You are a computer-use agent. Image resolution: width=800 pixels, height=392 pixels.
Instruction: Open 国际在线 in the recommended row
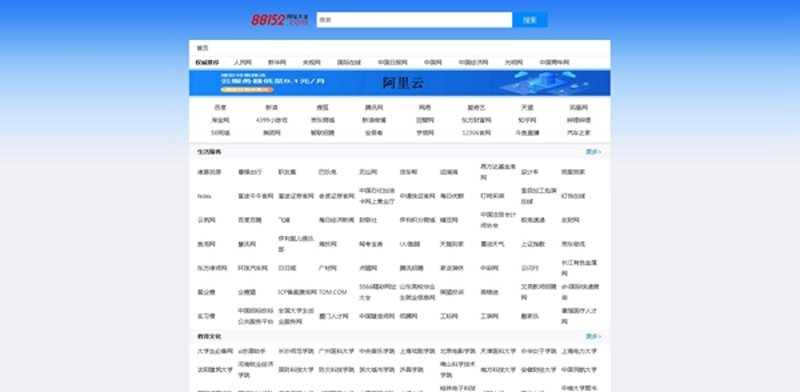(x=349, y=62)
